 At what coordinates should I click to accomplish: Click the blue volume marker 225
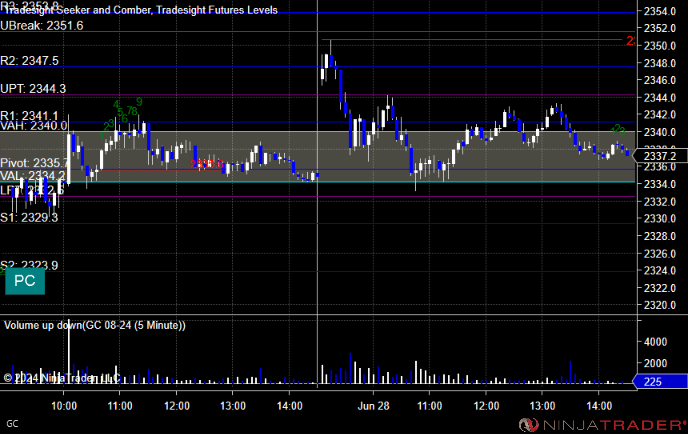pos(660,382)
